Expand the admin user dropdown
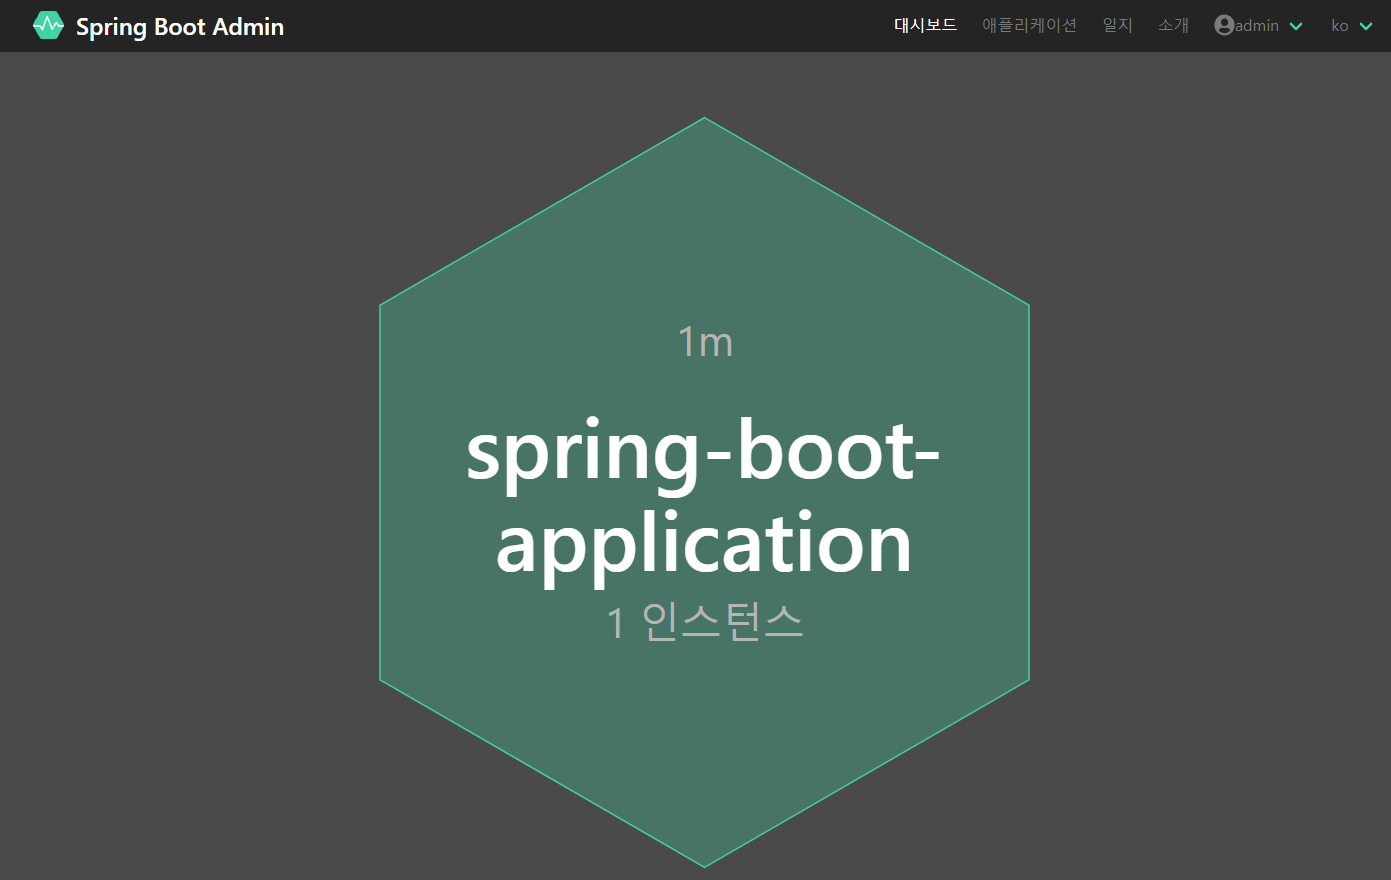The width and height of the screenshot is (1391, 880). tap(1259, 26)
